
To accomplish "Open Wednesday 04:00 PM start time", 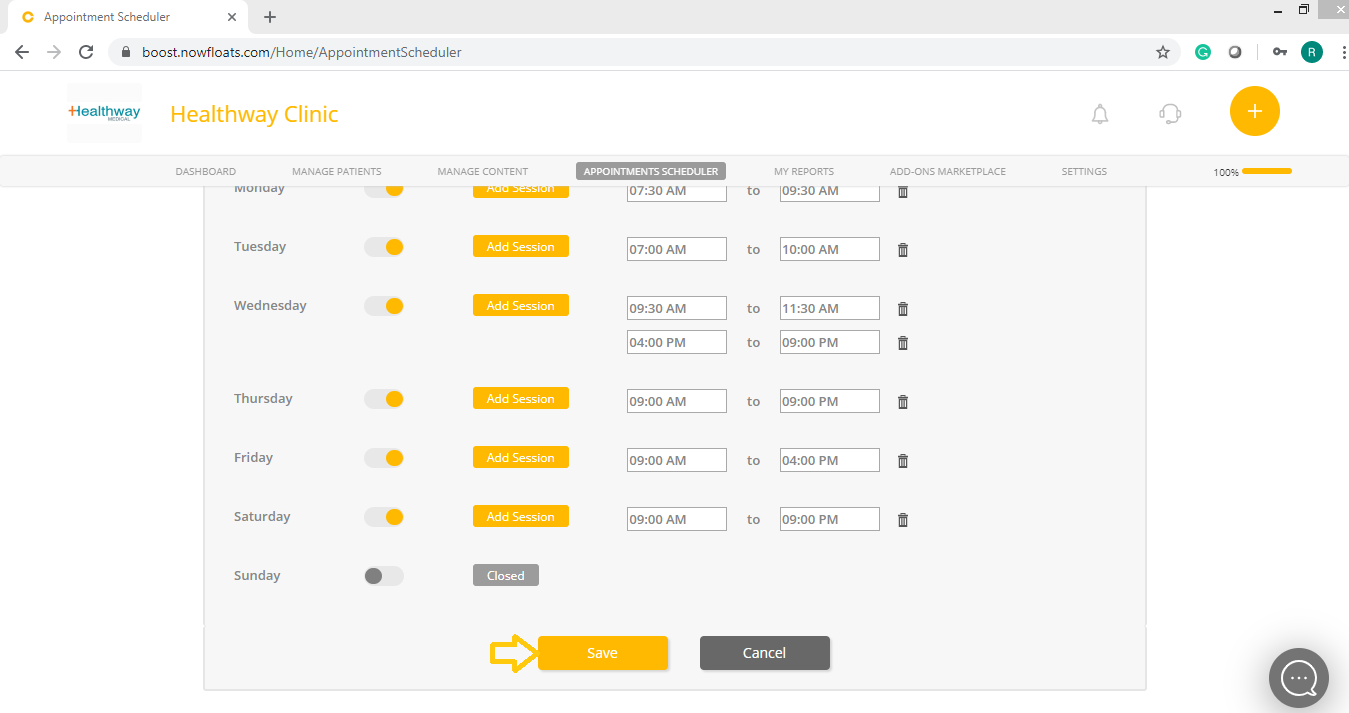I will pos(677,342).
